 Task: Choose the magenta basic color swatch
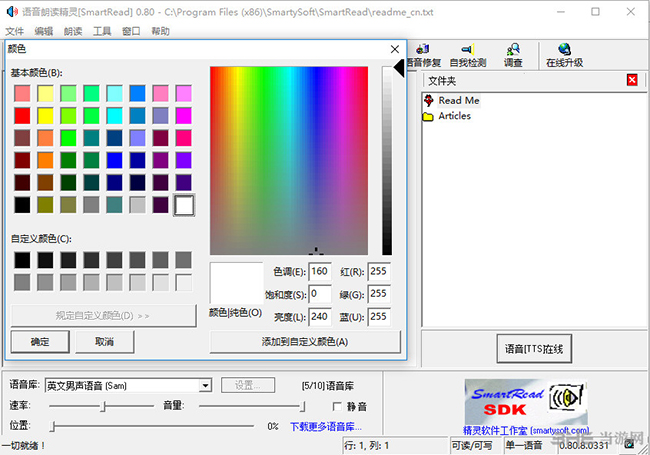point(184,116)
